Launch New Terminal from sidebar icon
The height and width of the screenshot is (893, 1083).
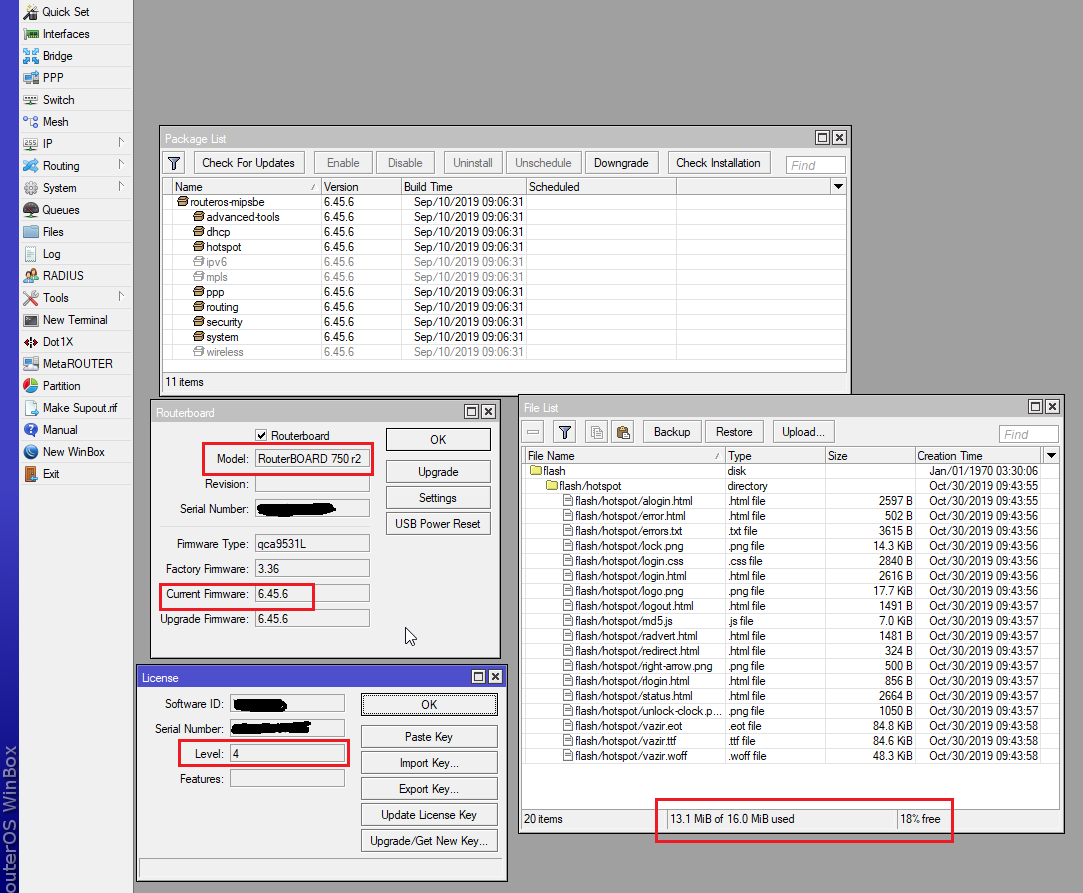(x=31, y=320)
